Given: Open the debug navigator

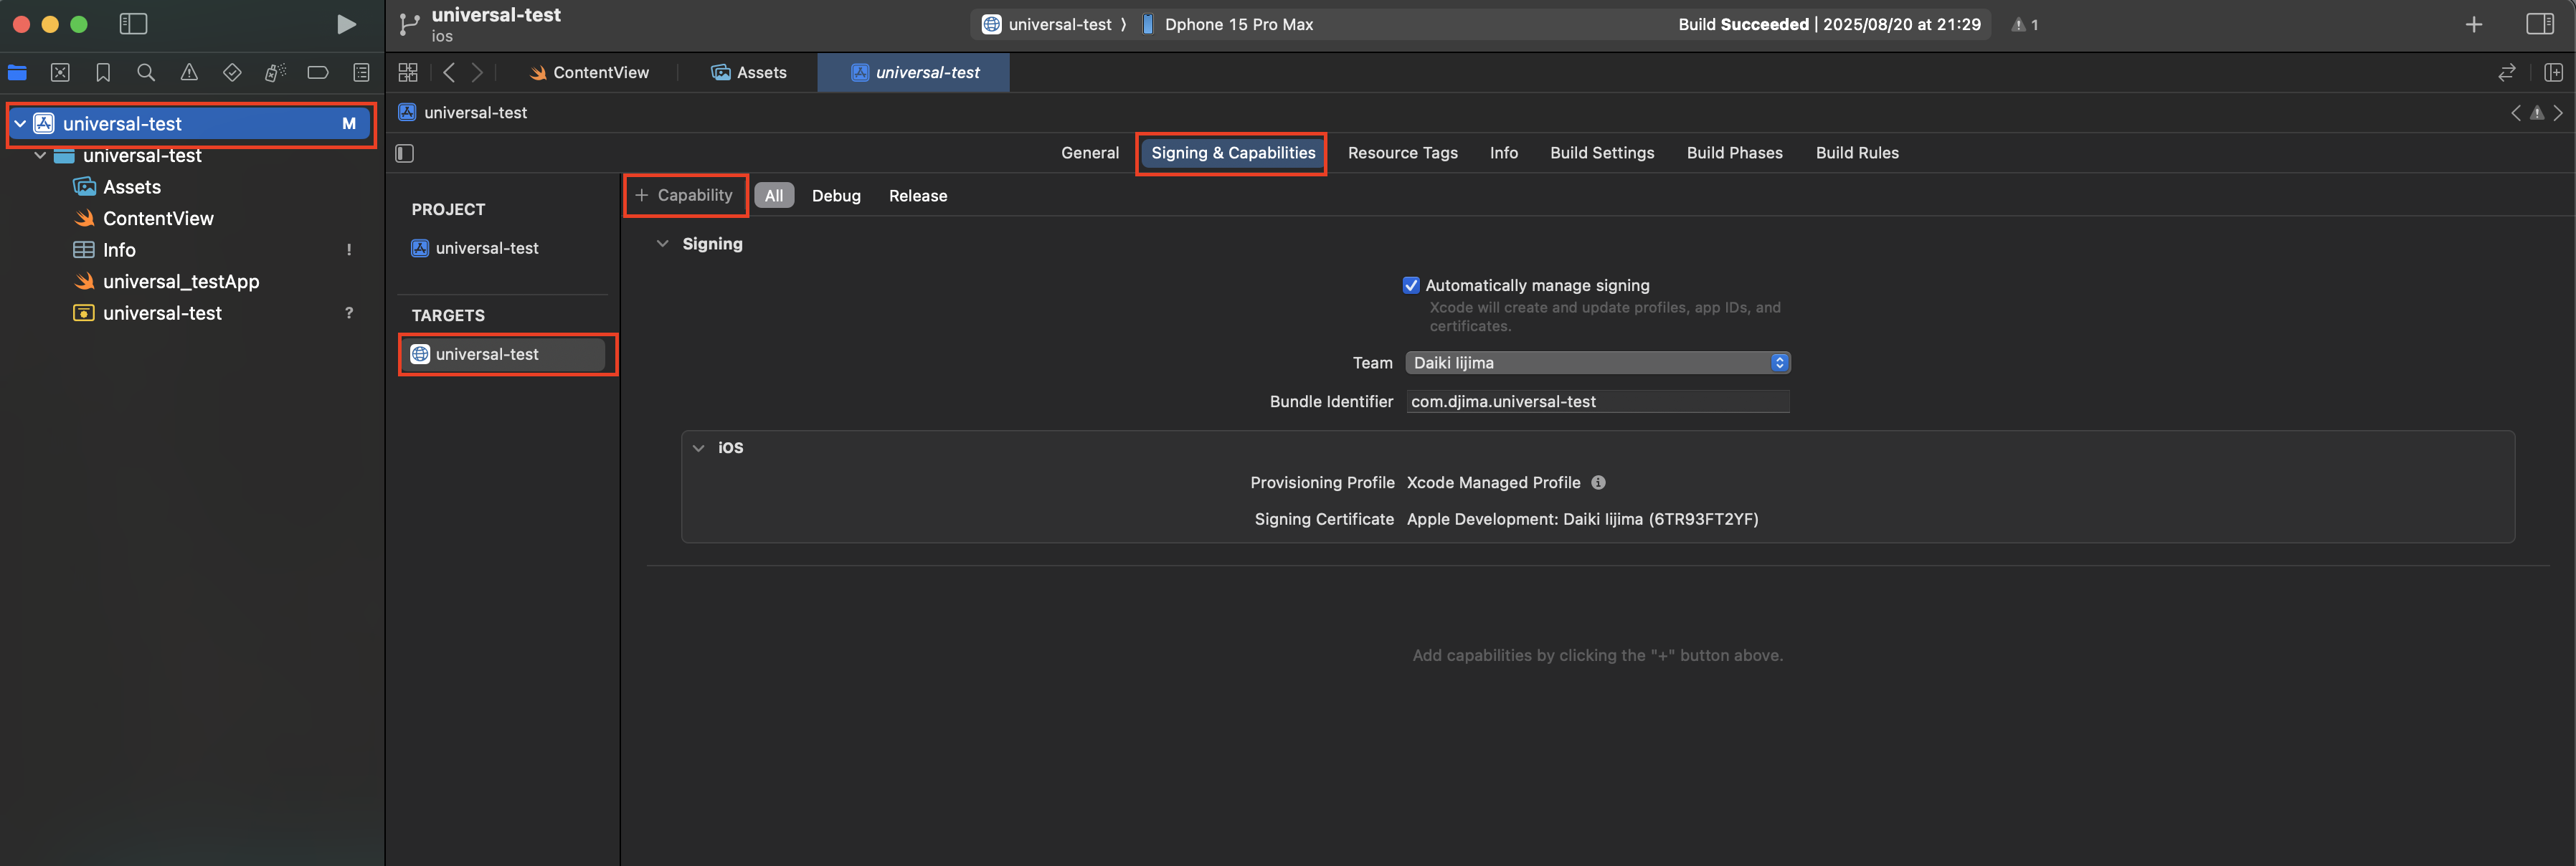Looking at the screenshot, I should coord(275,72).
